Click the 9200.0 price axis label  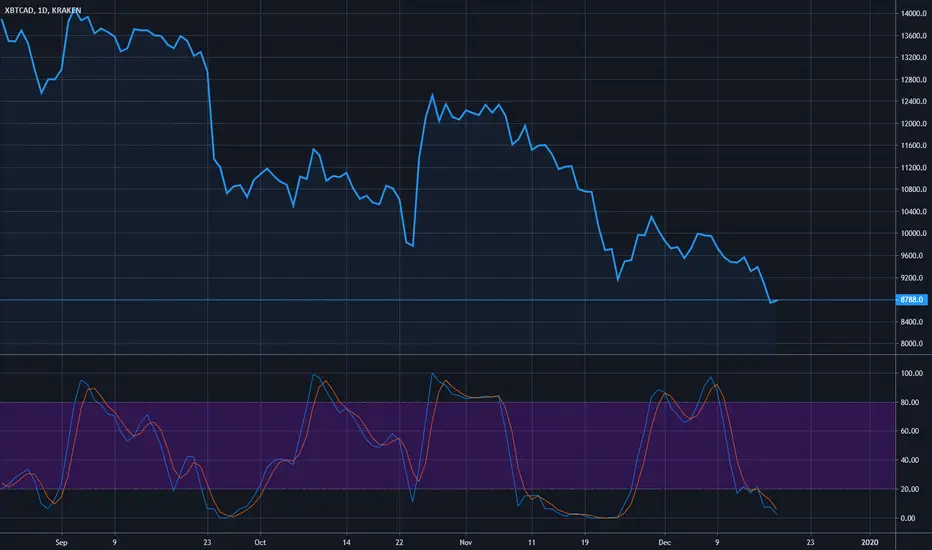click(913, 278)
